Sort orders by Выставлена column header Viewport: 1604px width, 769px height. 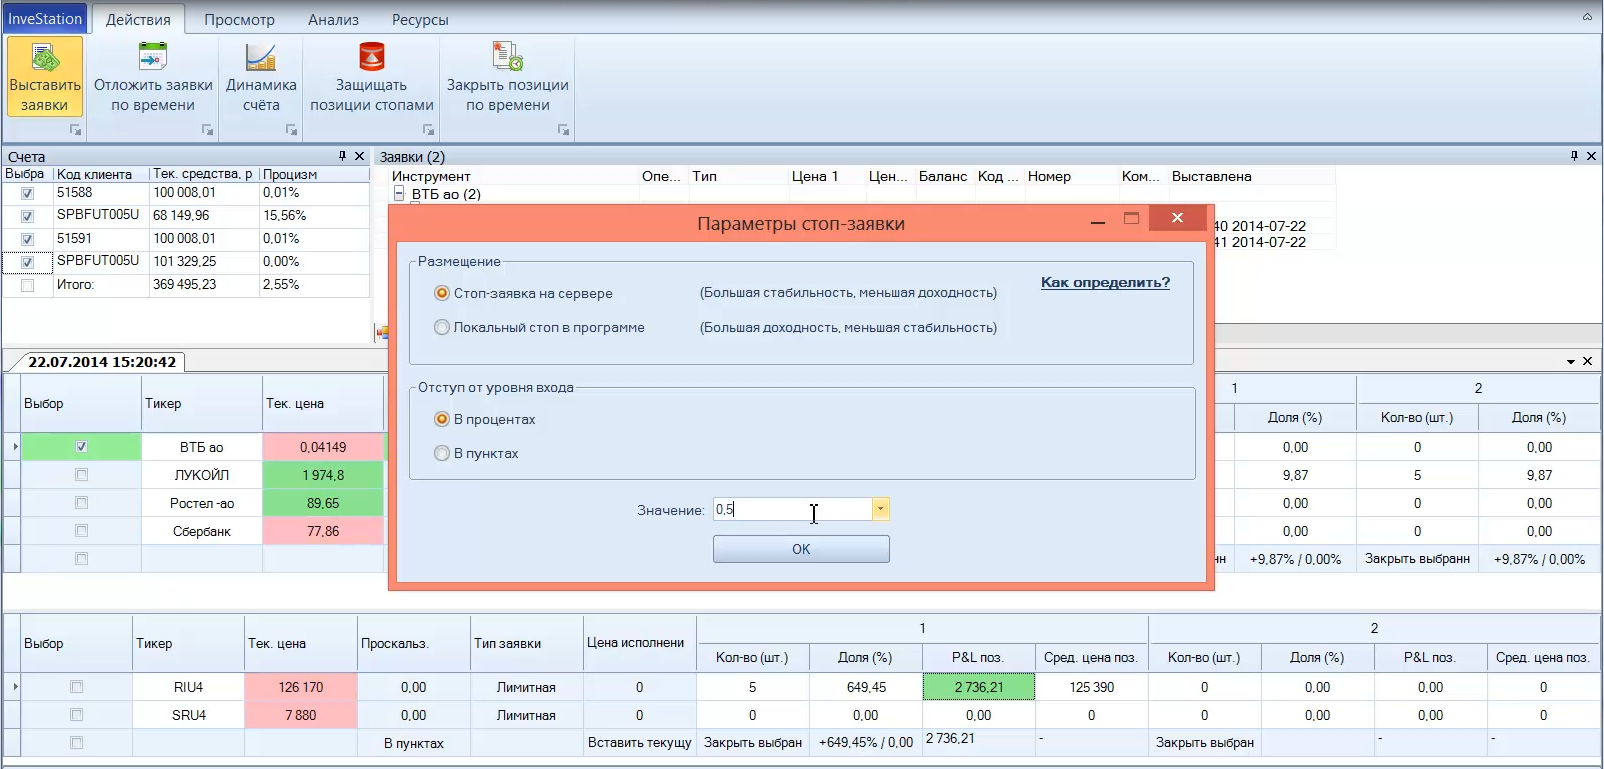(1212, 176)
